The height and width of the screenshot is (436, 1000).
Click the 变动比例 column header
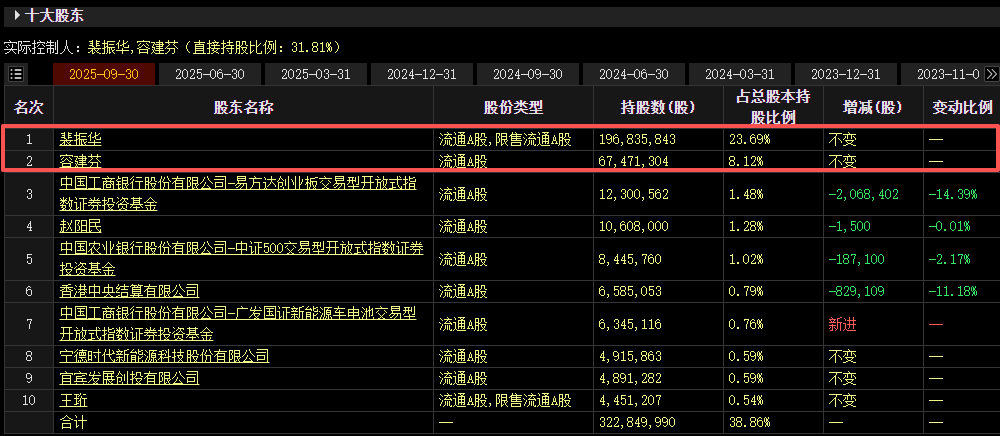point(962,107)
